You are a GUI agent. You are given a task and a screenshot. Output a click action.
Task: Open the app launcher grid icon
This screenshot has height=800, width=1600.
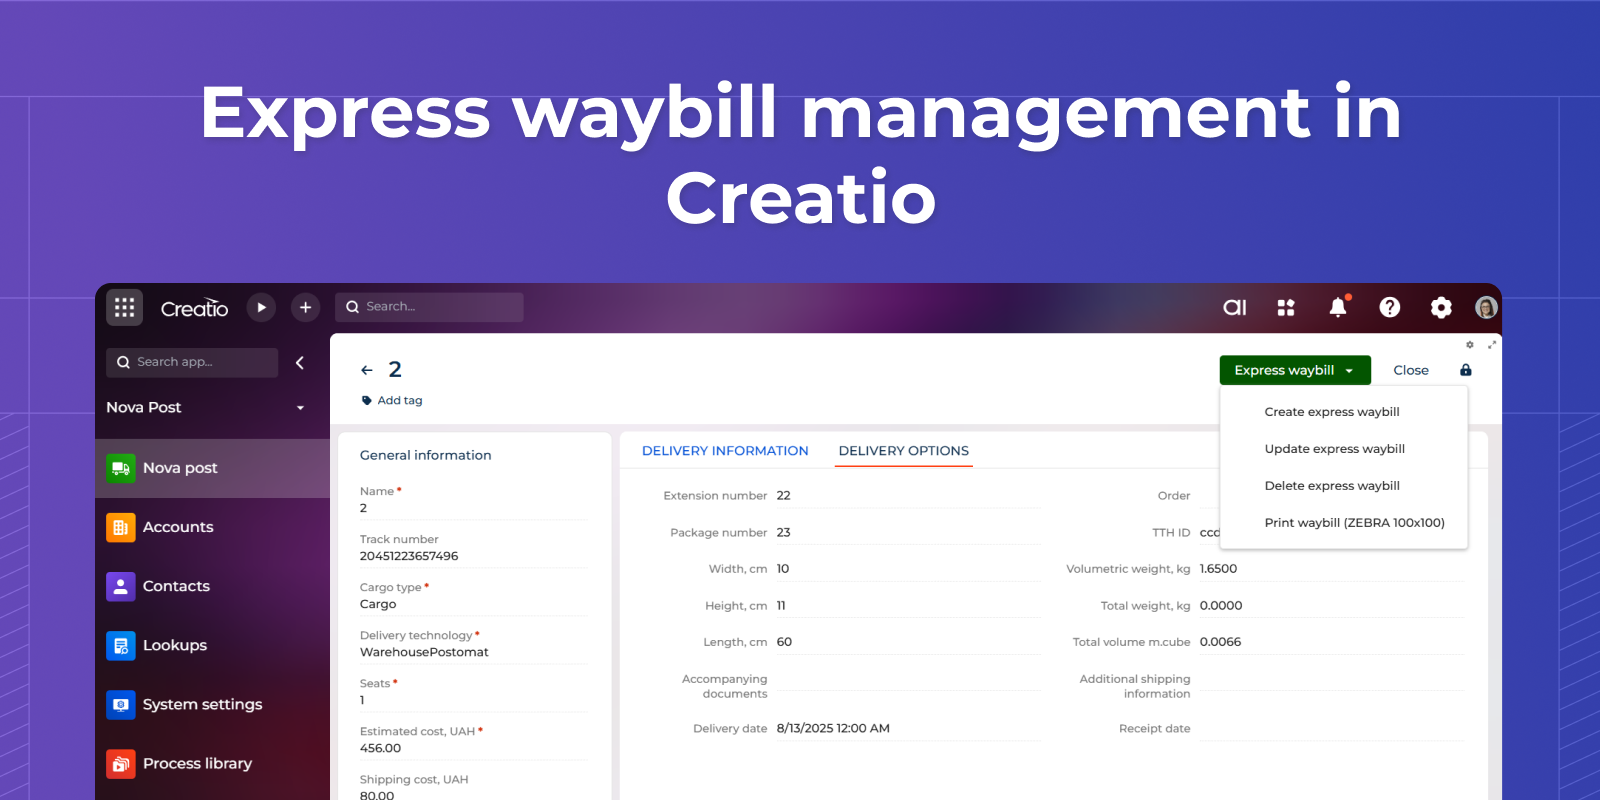click(x=124, y=307)
